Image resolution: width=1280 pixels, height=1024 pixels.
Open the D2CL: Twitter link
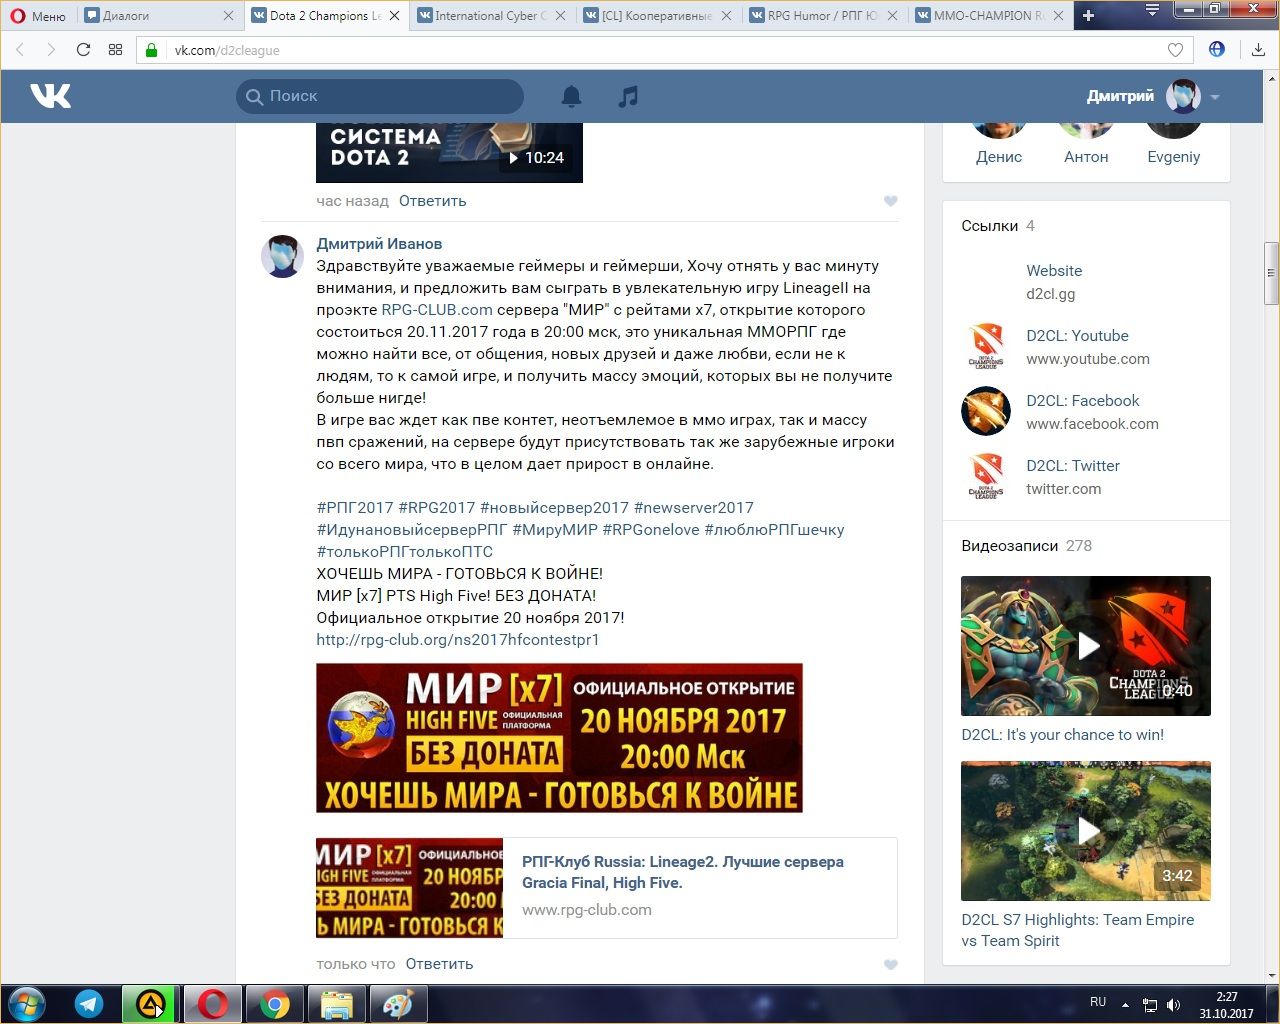point(1073,466)
